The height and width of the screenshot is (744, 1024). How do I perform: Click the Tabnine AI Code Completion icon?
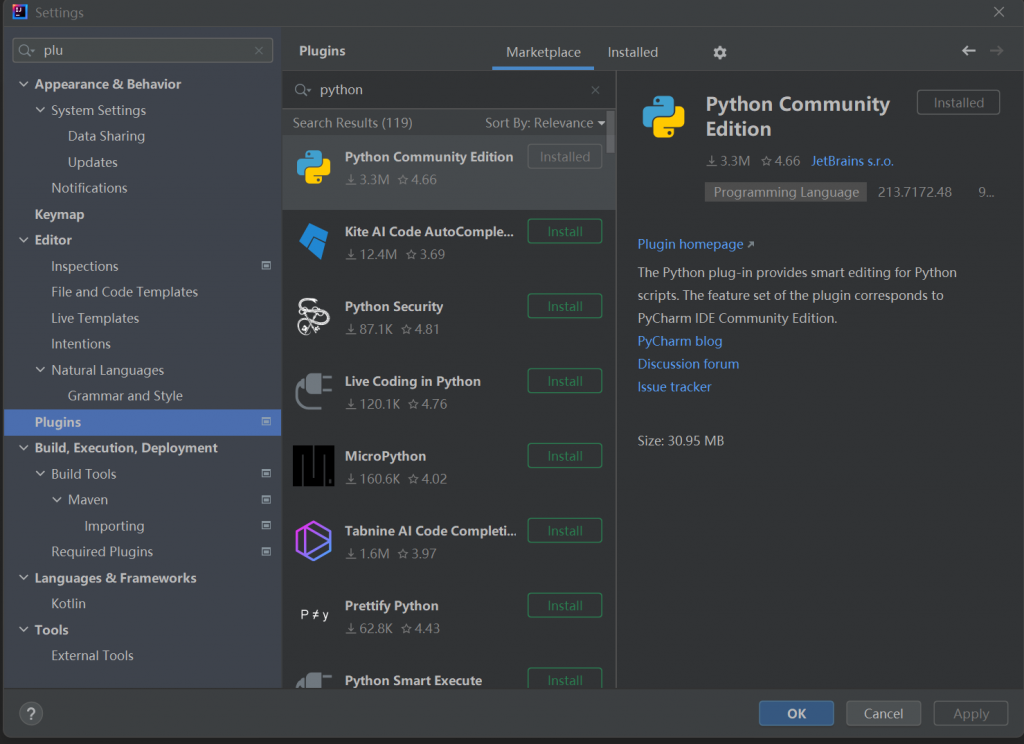point(313,541)
